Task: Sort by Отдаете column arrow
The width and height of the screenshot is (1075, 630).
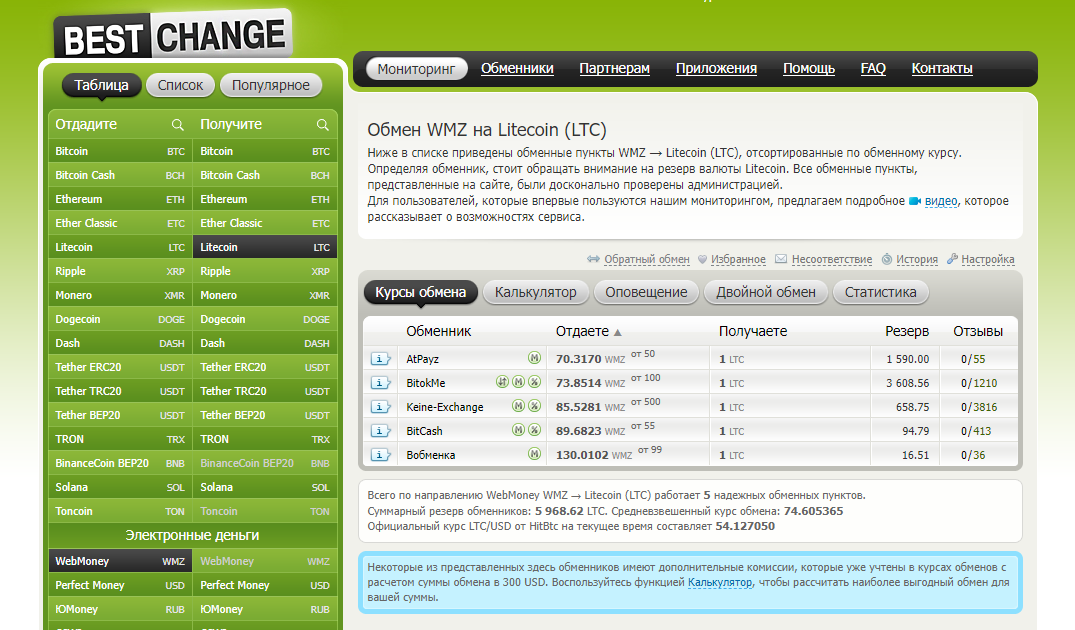Action: 618,332
